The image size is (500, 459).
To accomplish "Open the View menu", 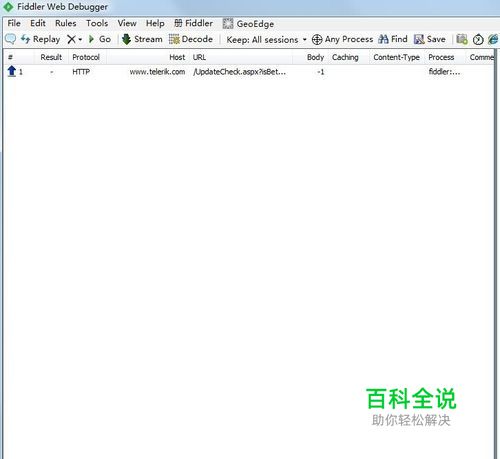I will pyautogui.click(x=127, y=23).
